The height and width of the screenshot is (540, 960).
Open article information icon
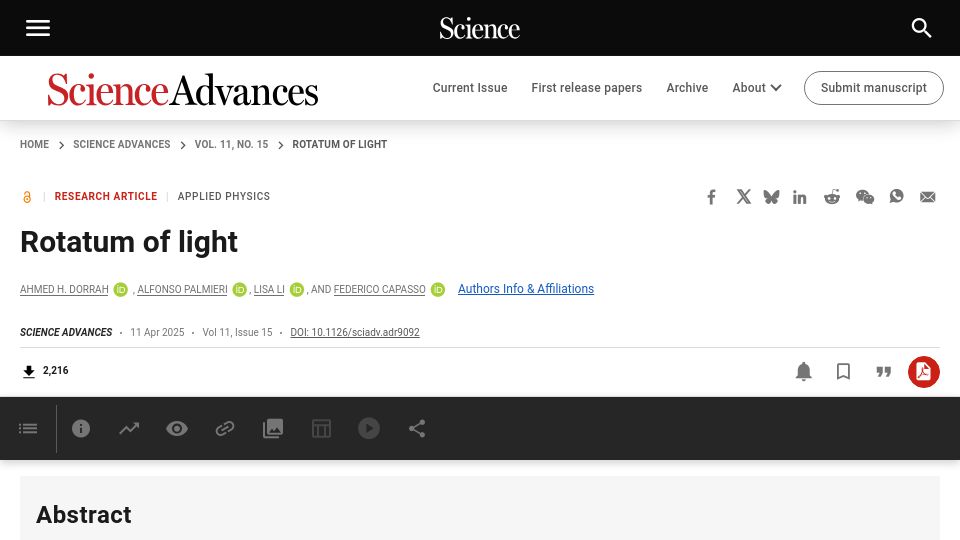(81, 429)
